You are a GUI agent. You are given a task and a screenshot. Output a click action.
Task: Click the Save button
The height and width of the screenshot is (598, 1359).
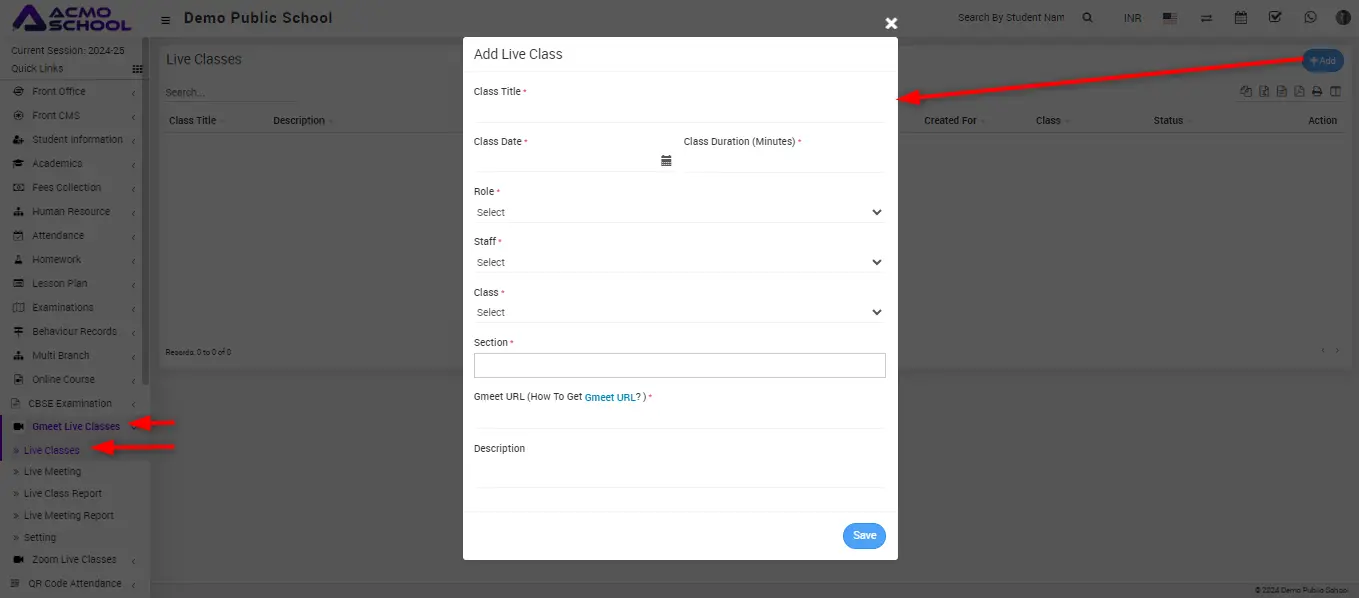click(x=864, y=536)
